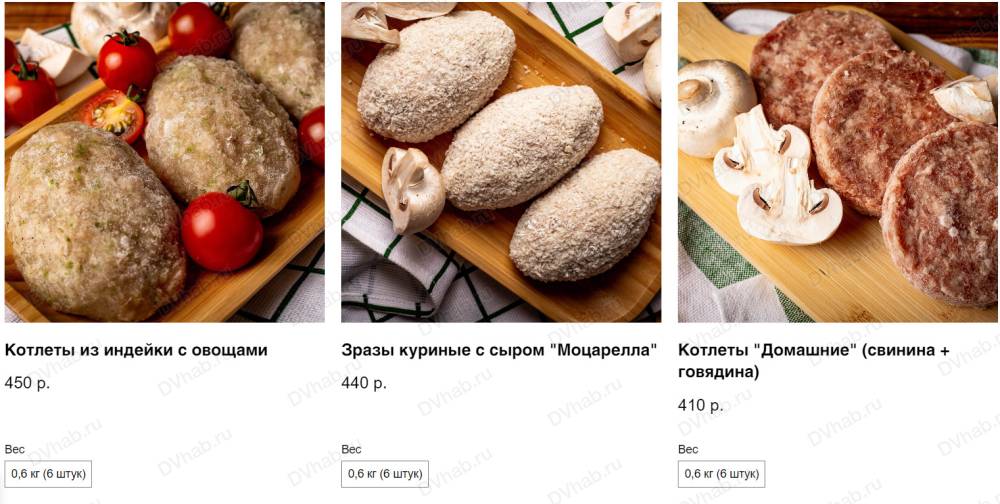Click the 440 р. price
1000x504 pixels.
pos(364,383)
